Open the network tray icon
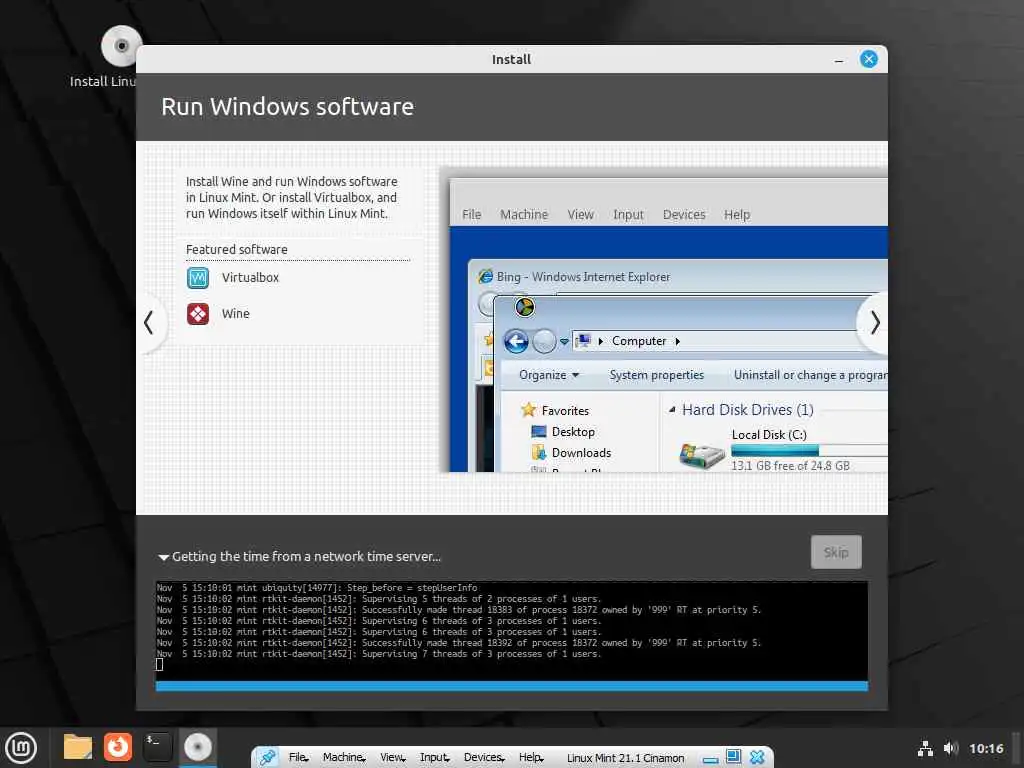Image resolution: width=1024 pixels, height=768 pixels. 925,748
